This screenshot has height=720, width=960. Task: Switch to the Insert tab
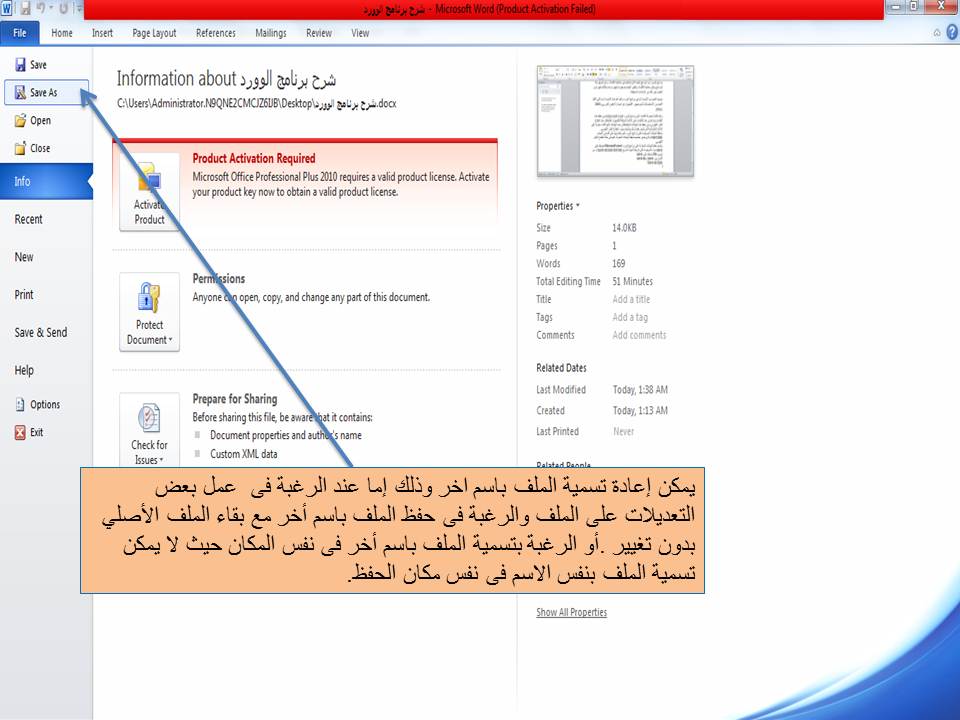click(102, 33)
